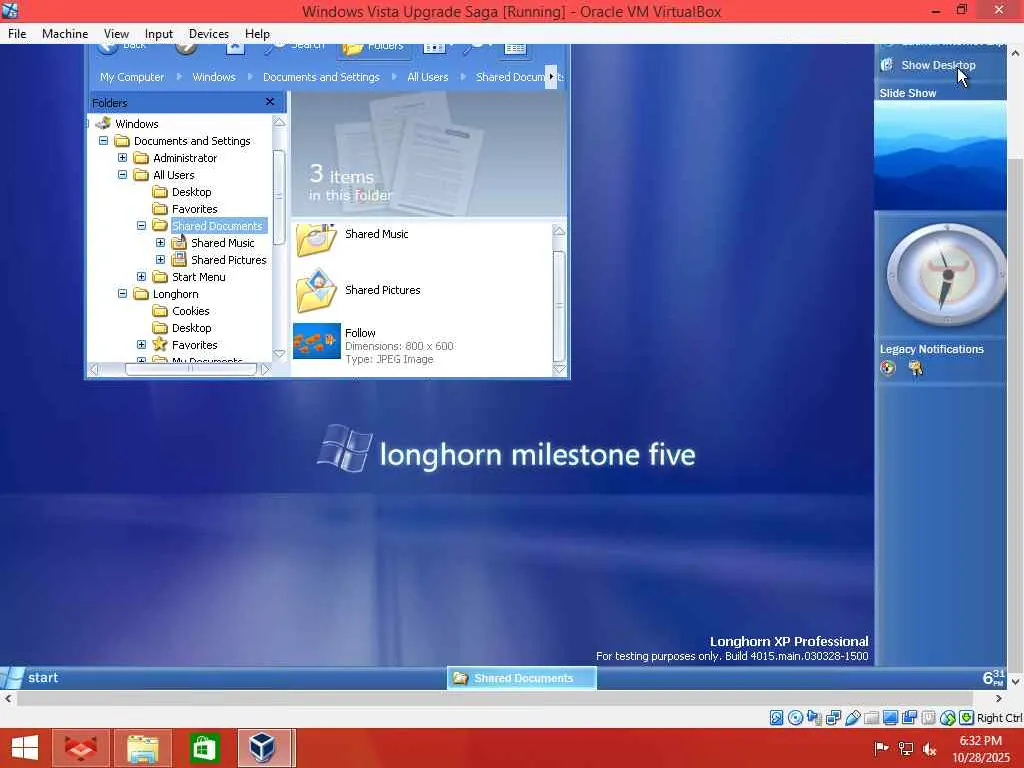Expand the Shared Pictures tree node
The image size is (1024, 768).
pos(160,259)
